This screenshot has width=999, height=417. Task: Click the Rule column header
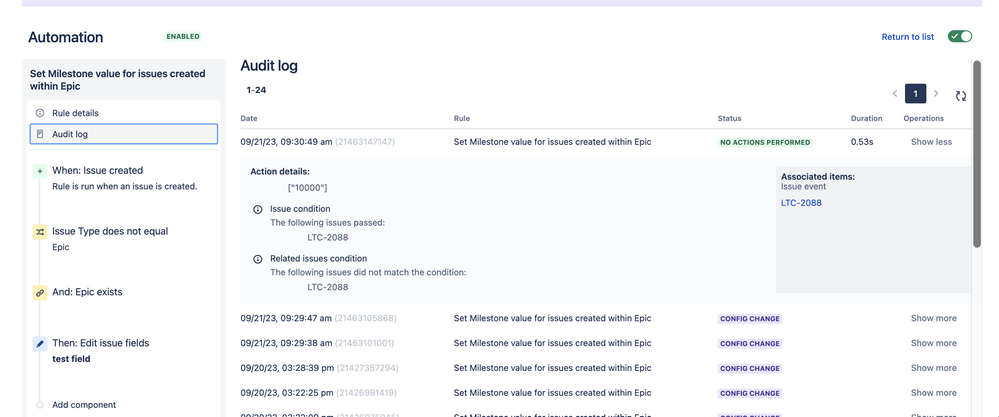pyautogui.click(x=461, y=118)
